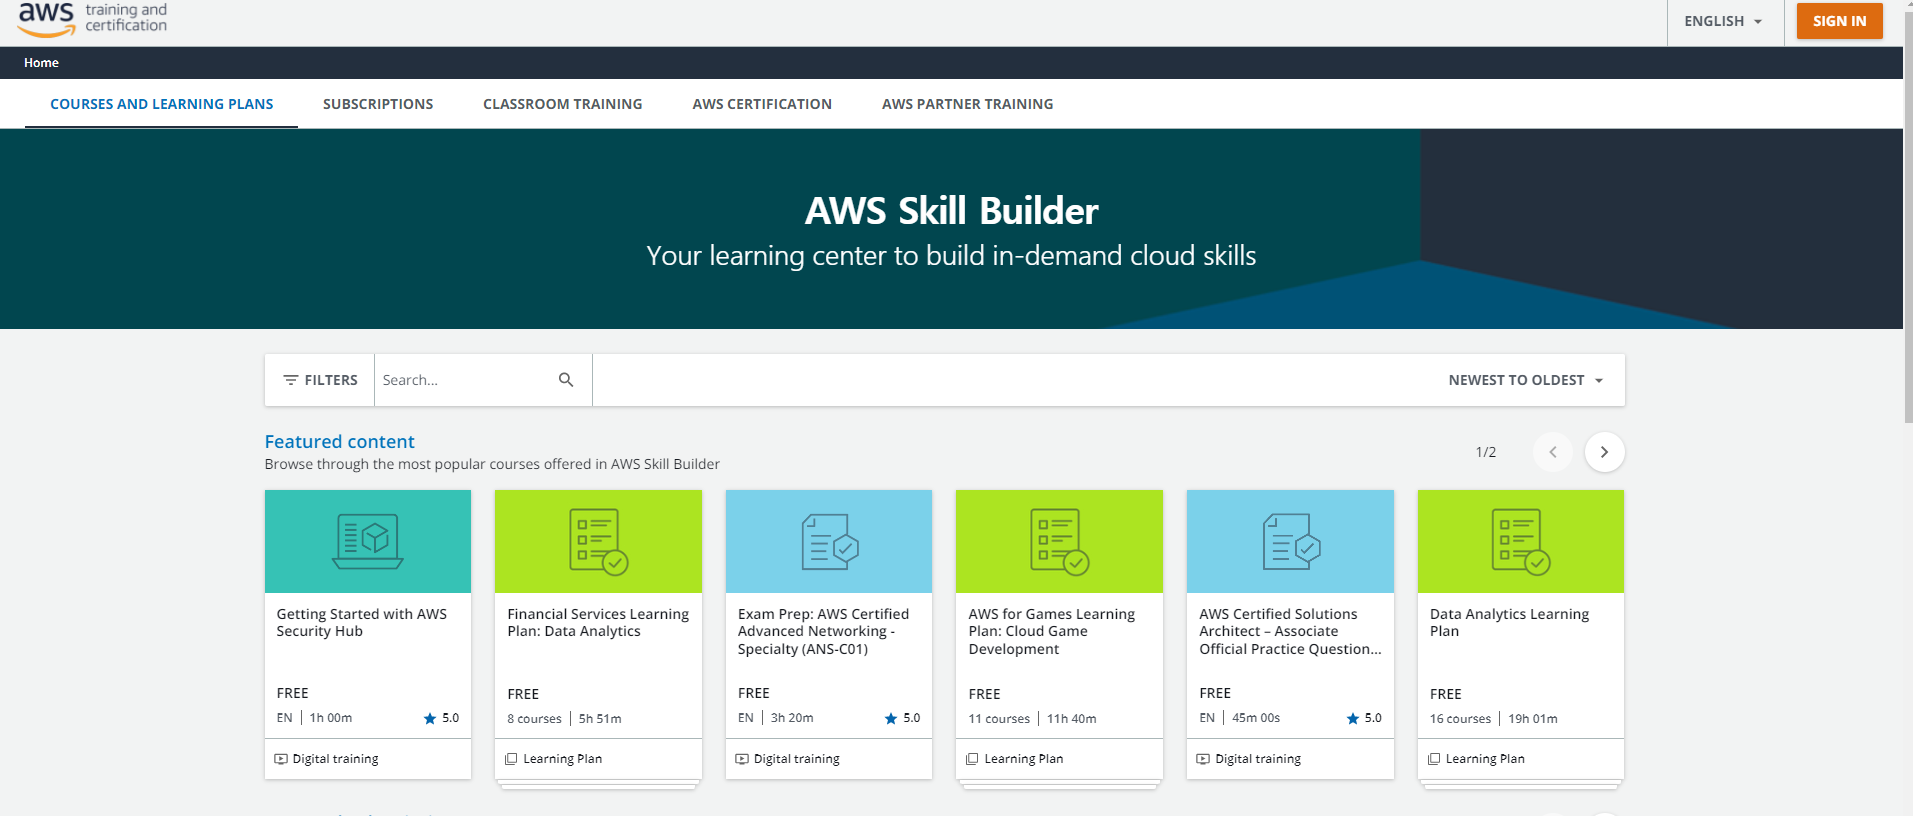Click Getting Started with AWS Security Hub title

click(x=362, y=623)
